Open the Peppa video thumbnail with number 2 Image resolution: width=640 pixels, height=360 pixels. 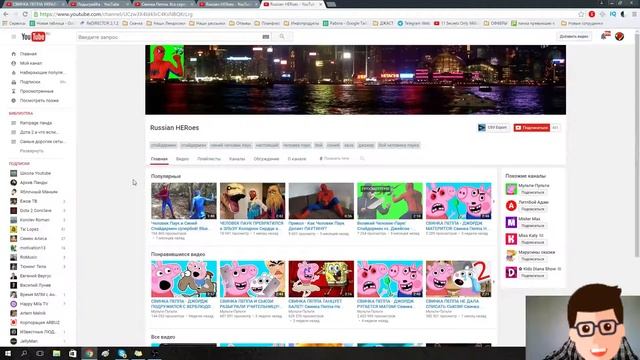point(458,279)
